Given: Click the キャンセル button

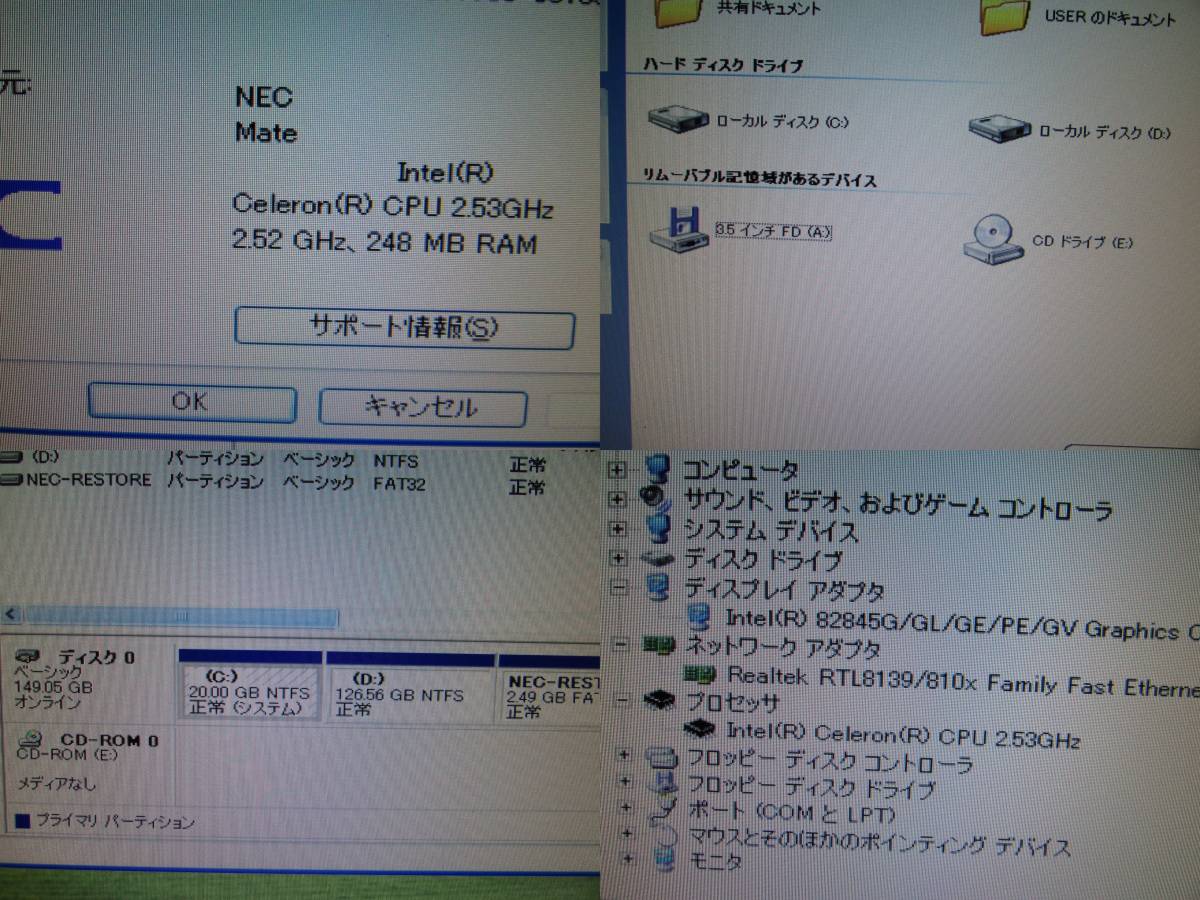Looking at the screenshot, I should [422, 407].
